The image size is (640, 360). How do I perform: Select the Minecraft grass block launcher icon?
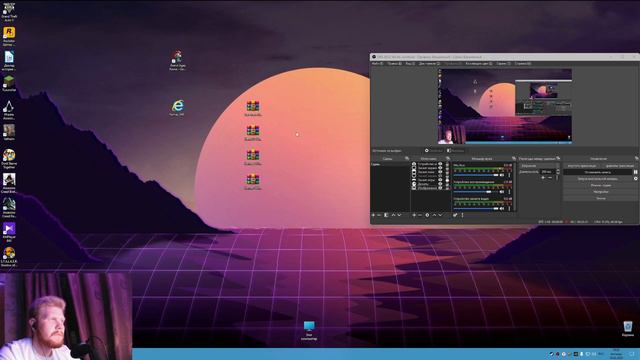click(9, 83)
